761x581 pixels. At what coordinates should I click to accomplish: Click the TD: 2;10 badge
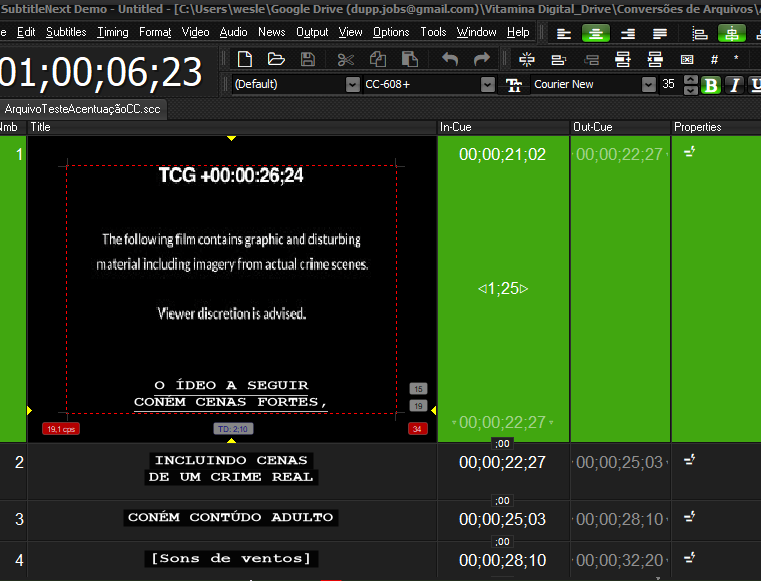pyautogui.click(x=233, y=429)
